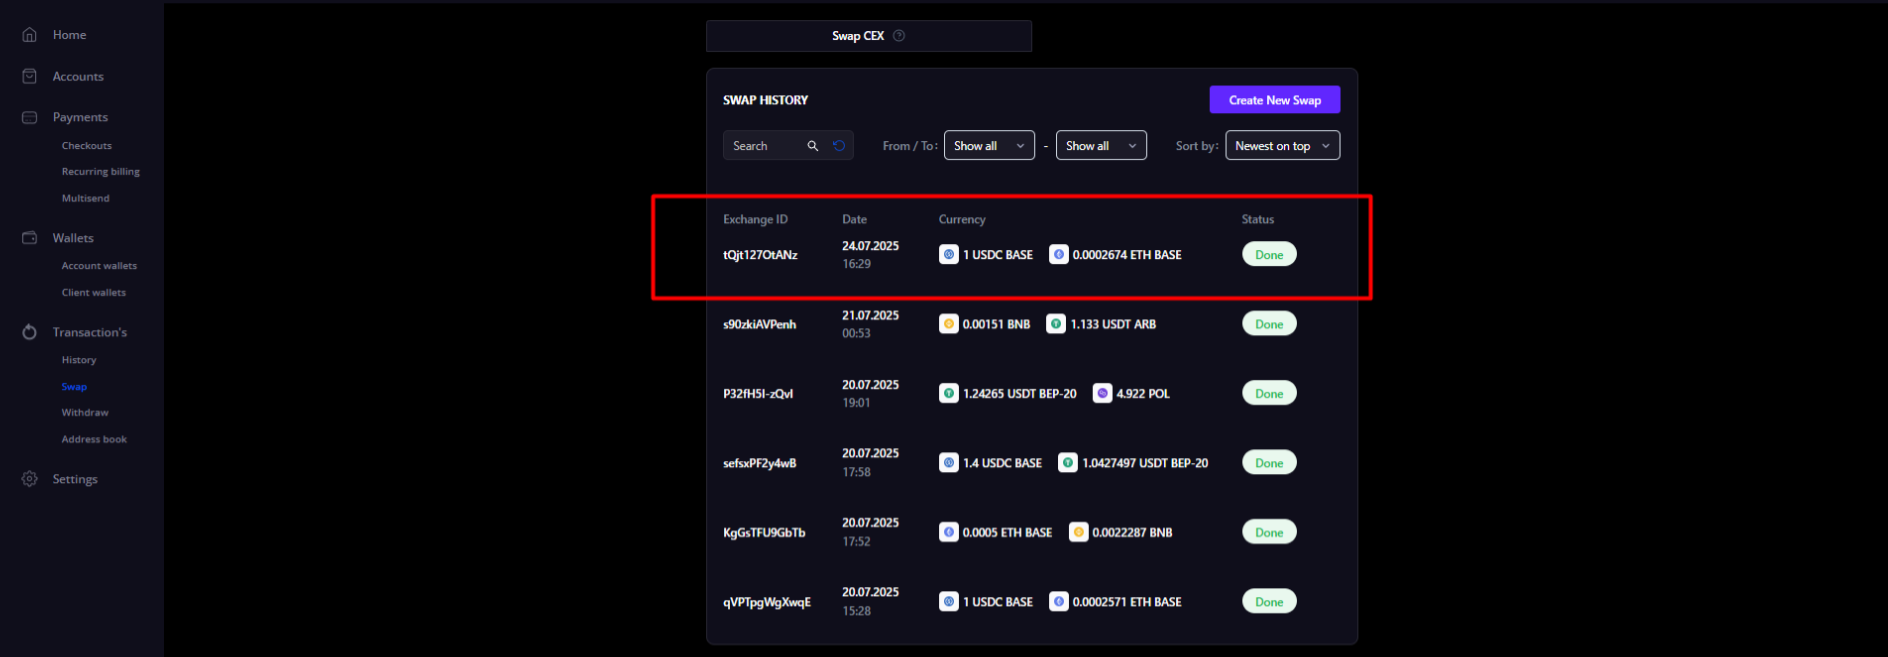Click the Home icon in sidebar
This screenshot has width=1888, height=657.
point(30,35)
